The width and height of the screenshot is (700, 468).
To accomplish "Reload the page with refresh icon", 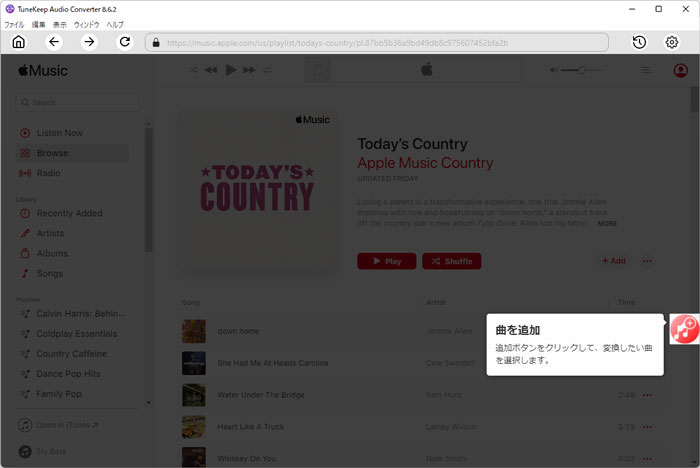I will click(x=125, y=42).
